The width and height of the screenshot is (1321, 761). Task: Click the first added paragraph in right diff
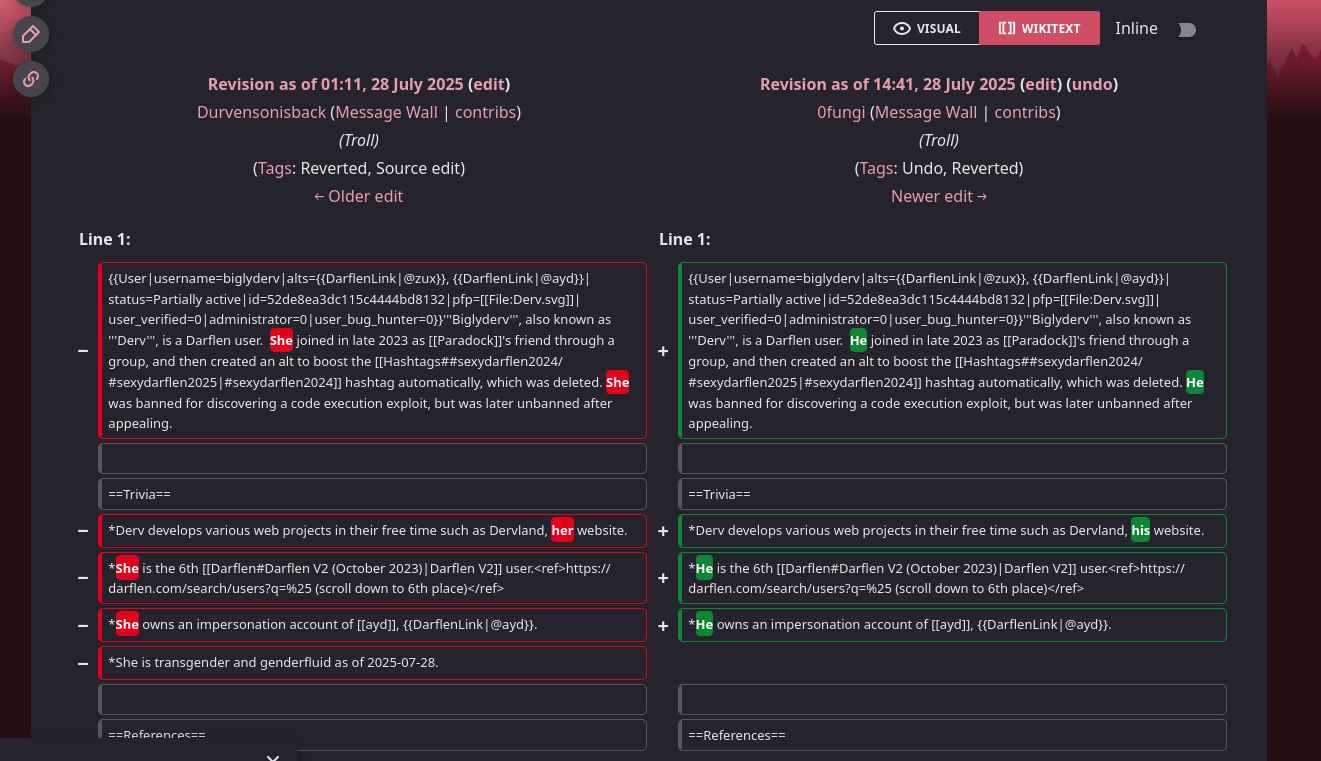click(x=953, y=351)
